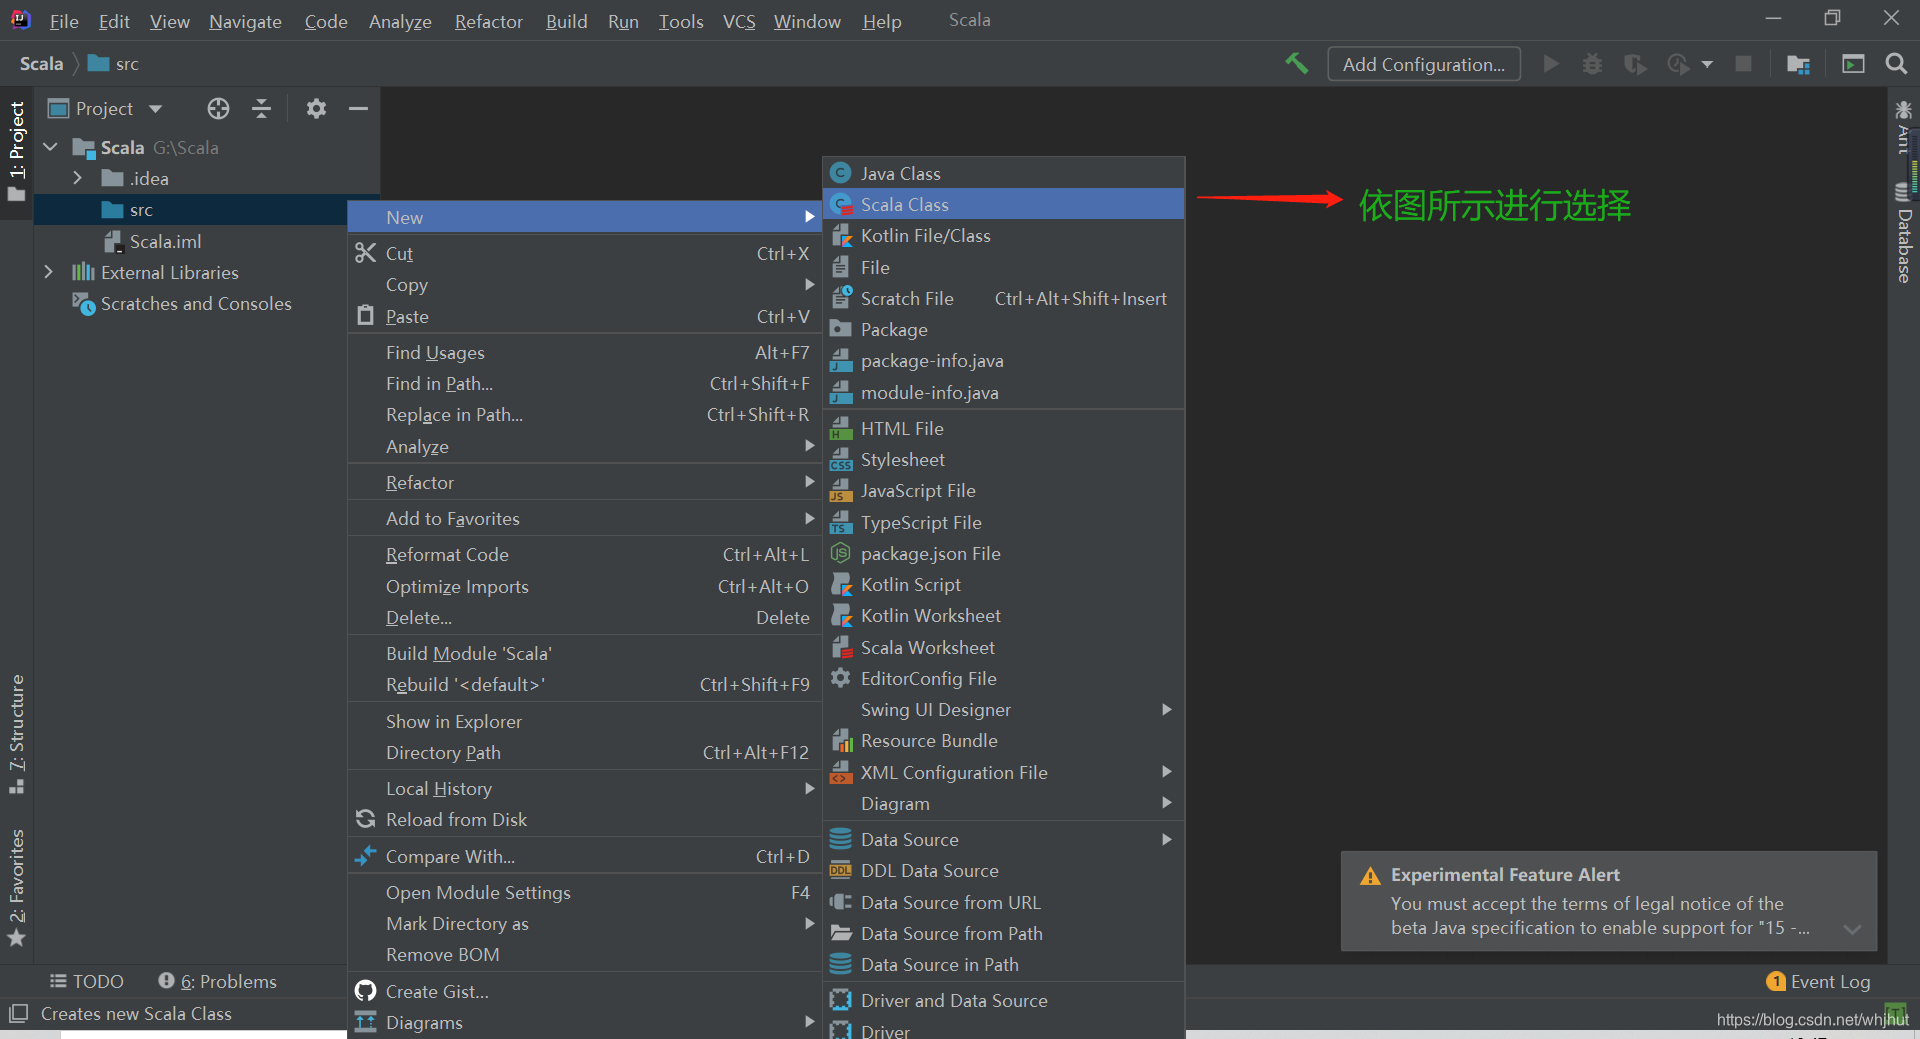Select Reformat Code menu entry
This screenshot has width=1920, height=1039.
point(584,554)
